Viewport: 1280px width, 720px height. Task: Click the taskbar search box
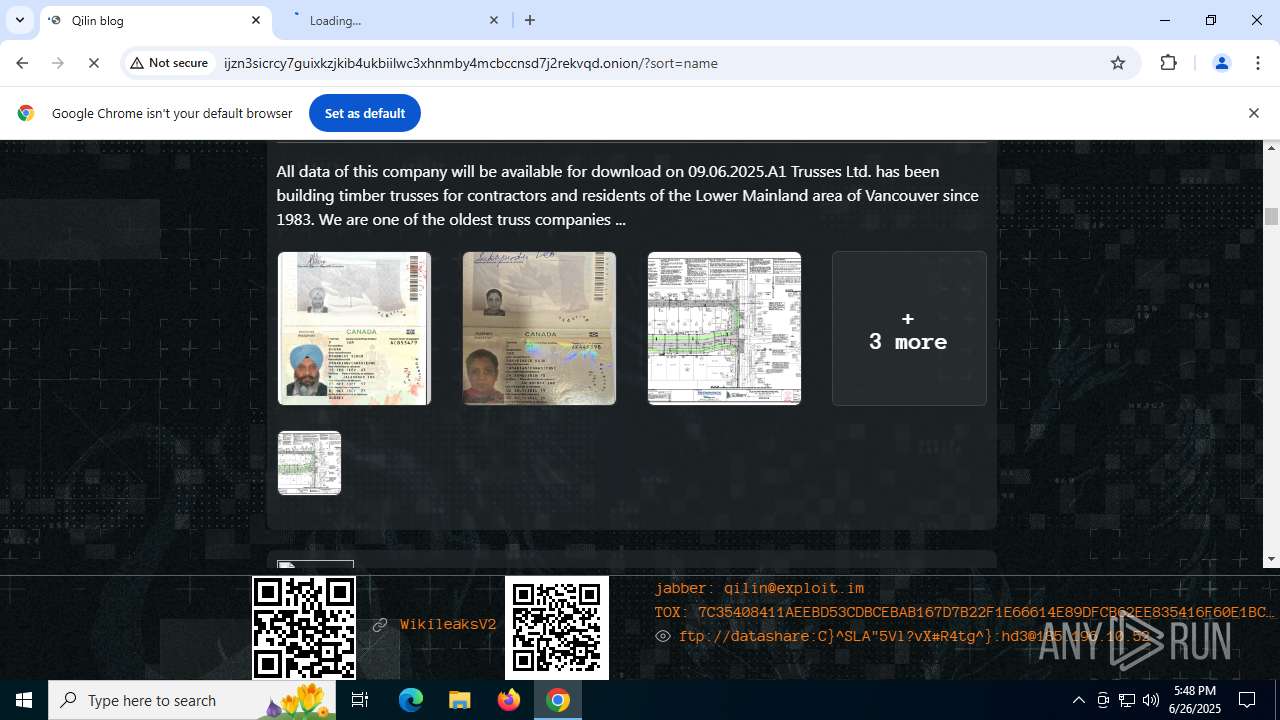coord(192,700)
